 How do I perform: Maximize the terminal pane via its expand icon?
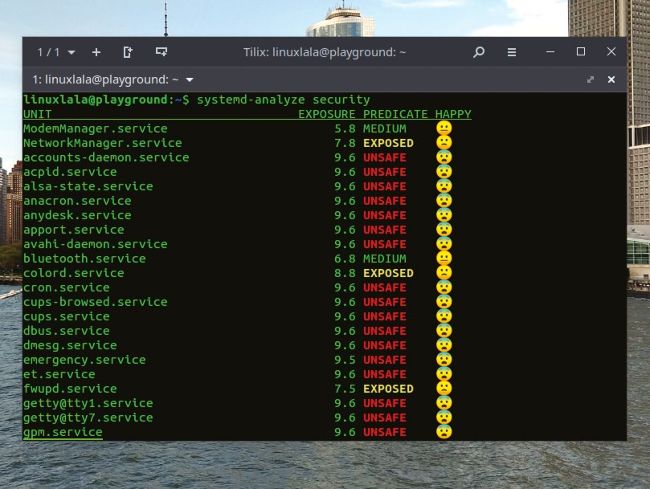pos(590,79)
